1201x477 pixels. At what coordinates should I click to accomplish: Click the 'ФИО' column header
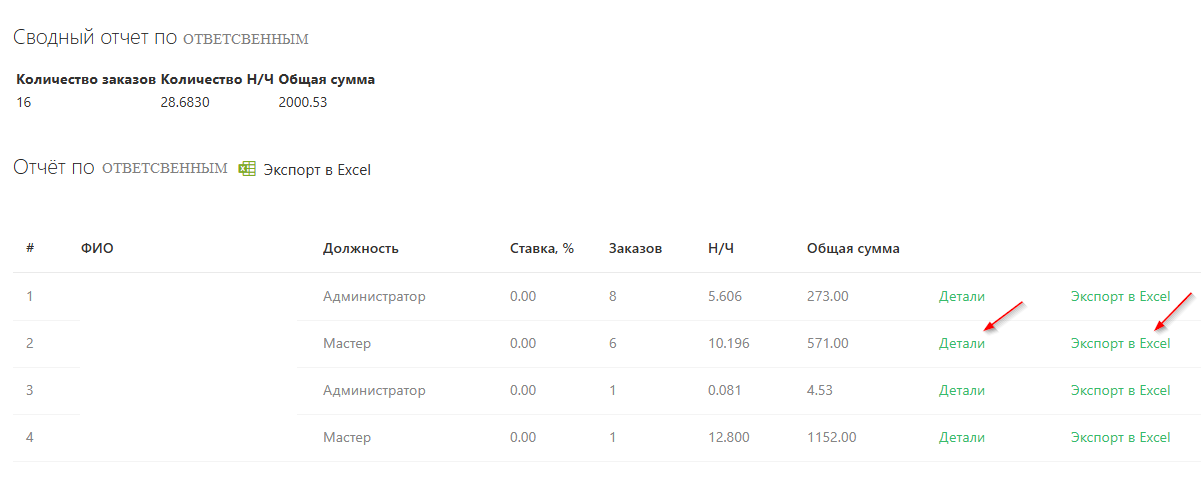tap(97, 248)
